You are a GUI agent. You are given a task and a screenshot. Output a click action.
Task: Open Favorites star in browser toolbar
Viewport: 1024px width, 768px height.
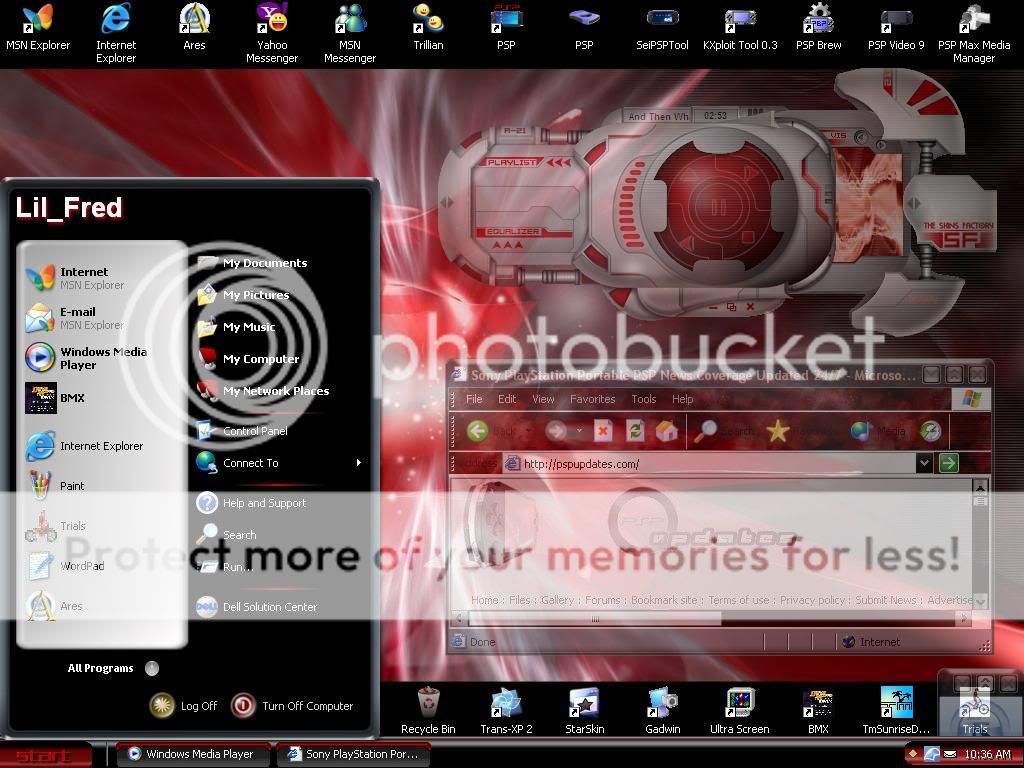[777, 431]
